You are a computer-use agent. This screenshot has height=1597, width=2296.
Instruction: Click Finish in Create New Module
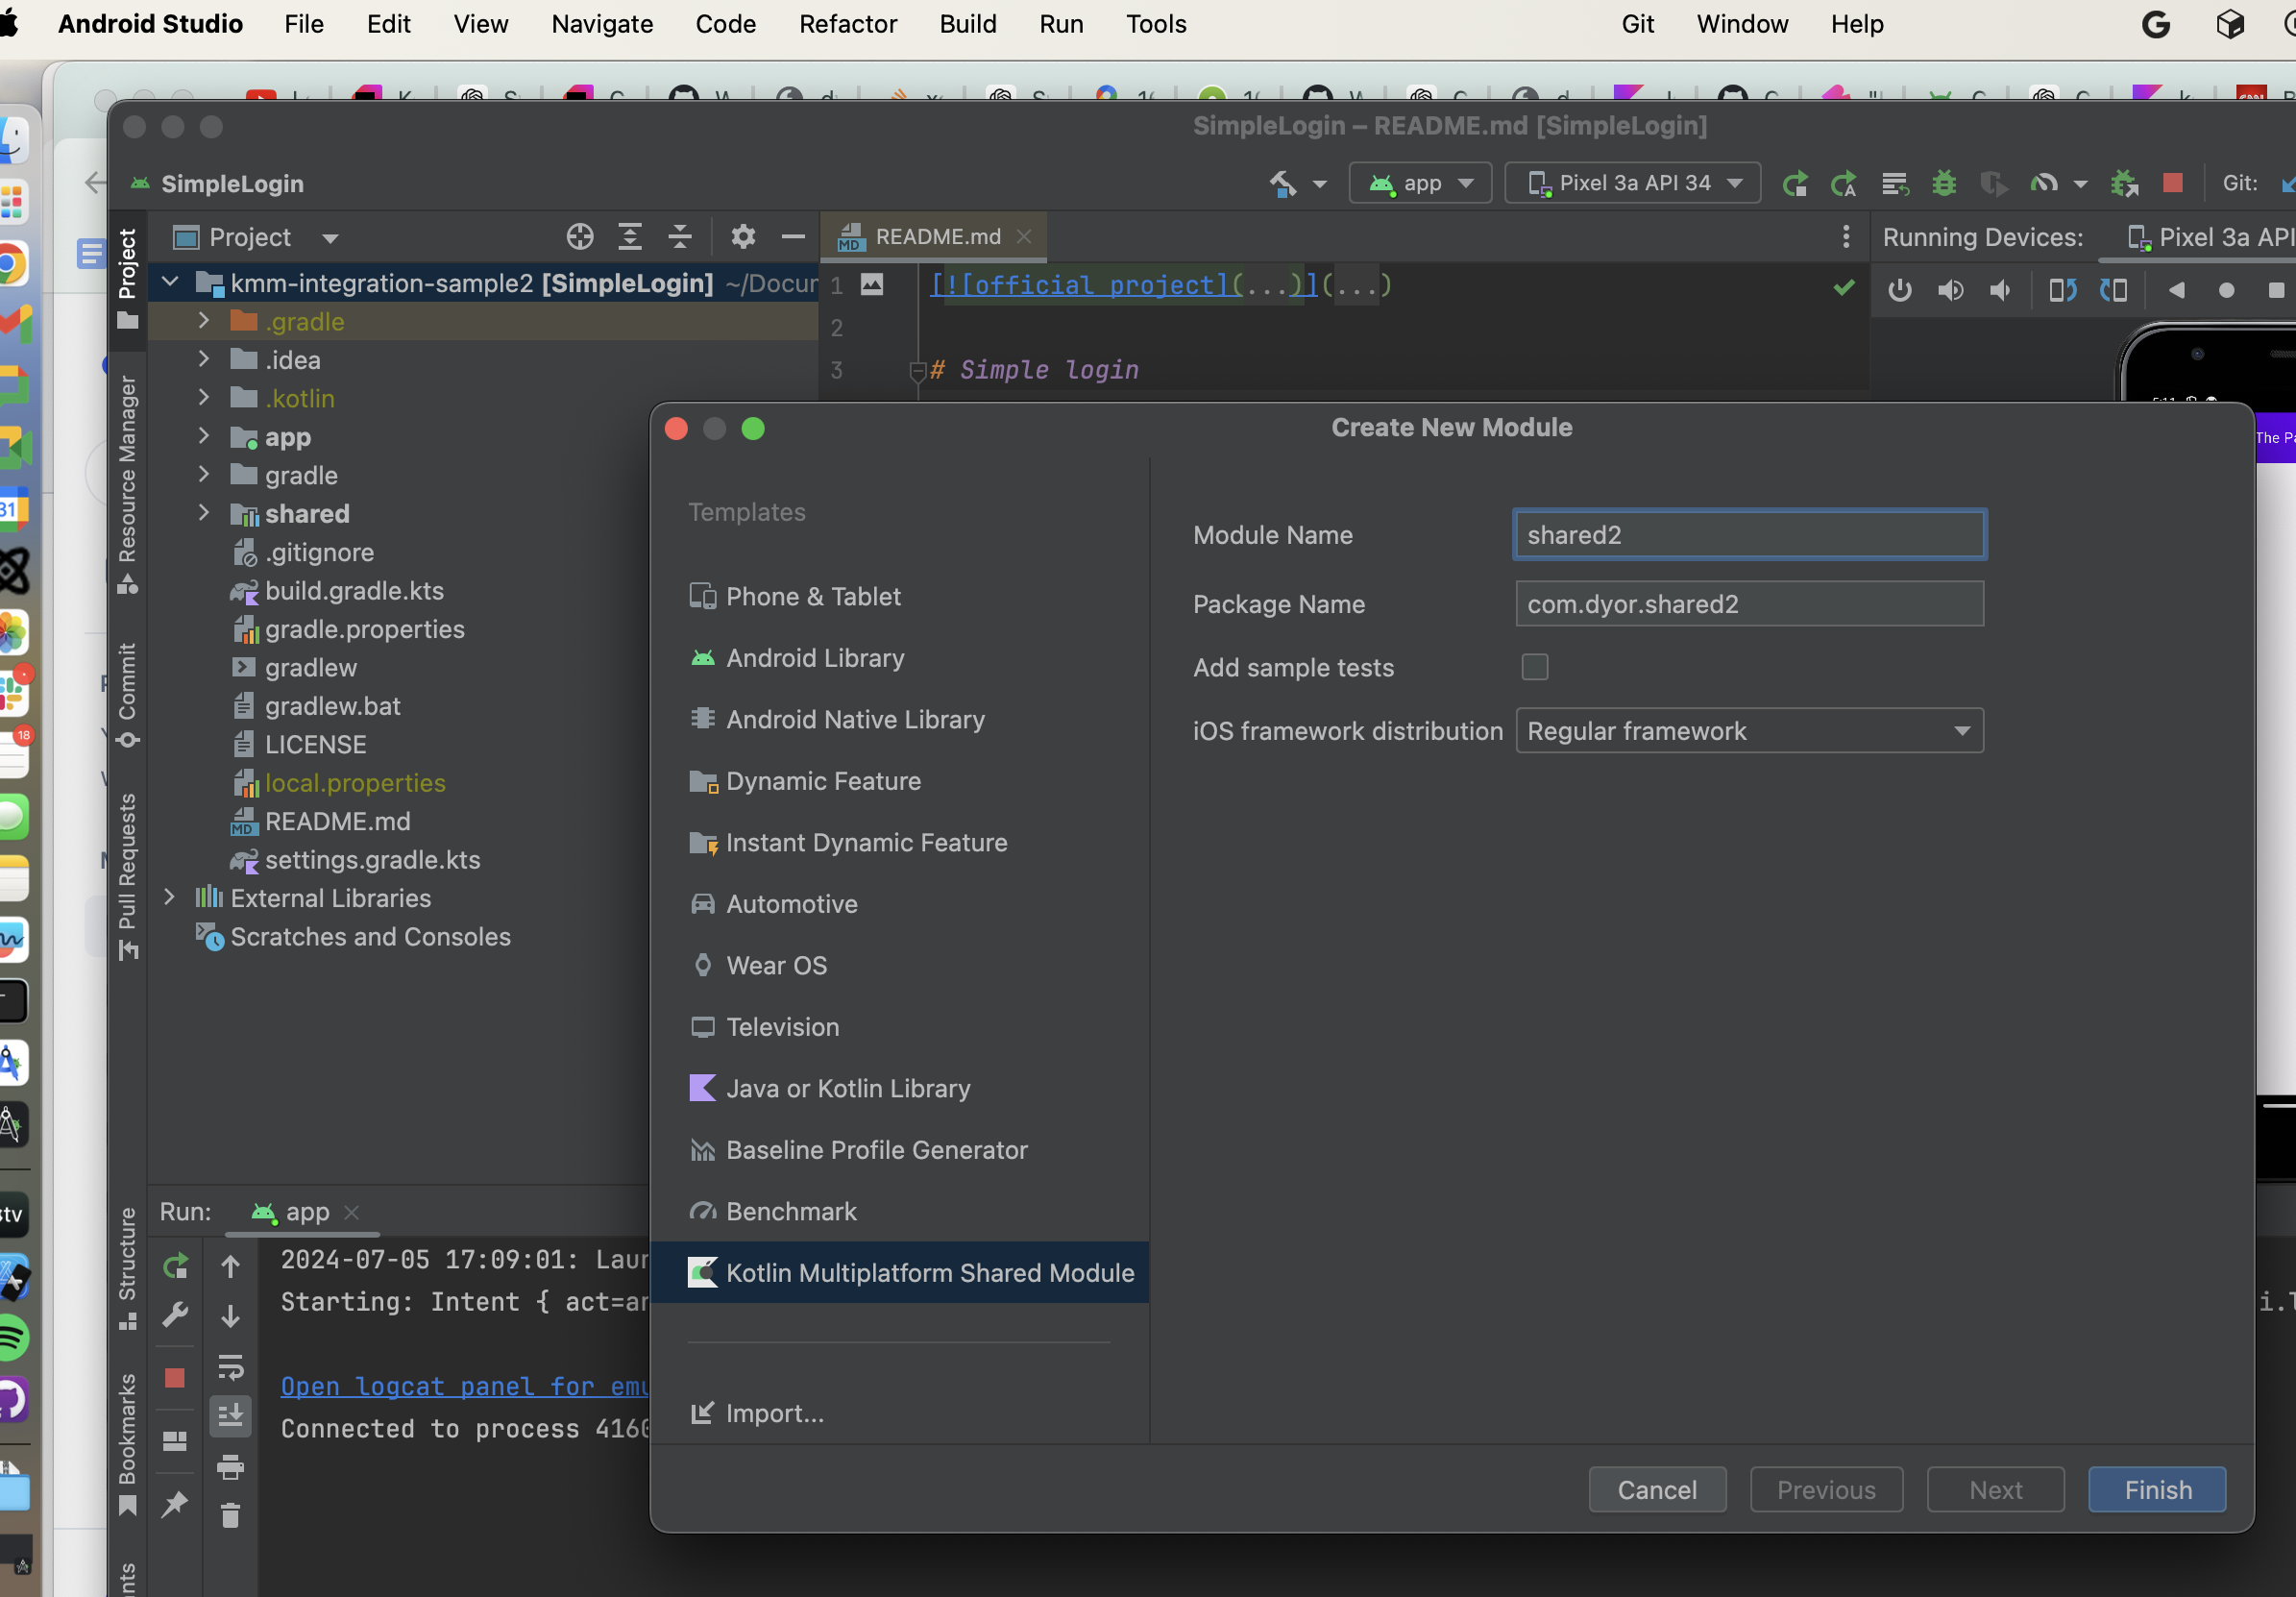[x=2157, y=1489]
